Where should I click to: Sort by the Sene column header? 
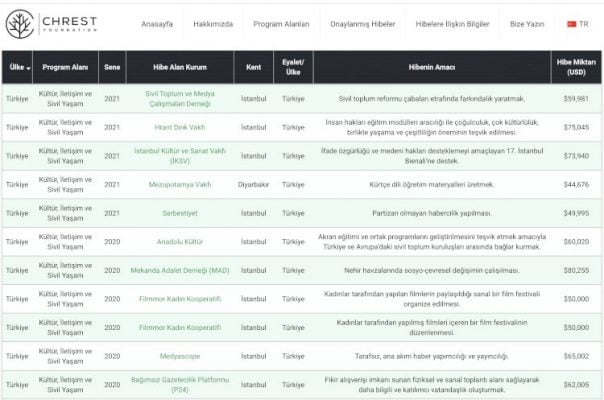point(112,67)
